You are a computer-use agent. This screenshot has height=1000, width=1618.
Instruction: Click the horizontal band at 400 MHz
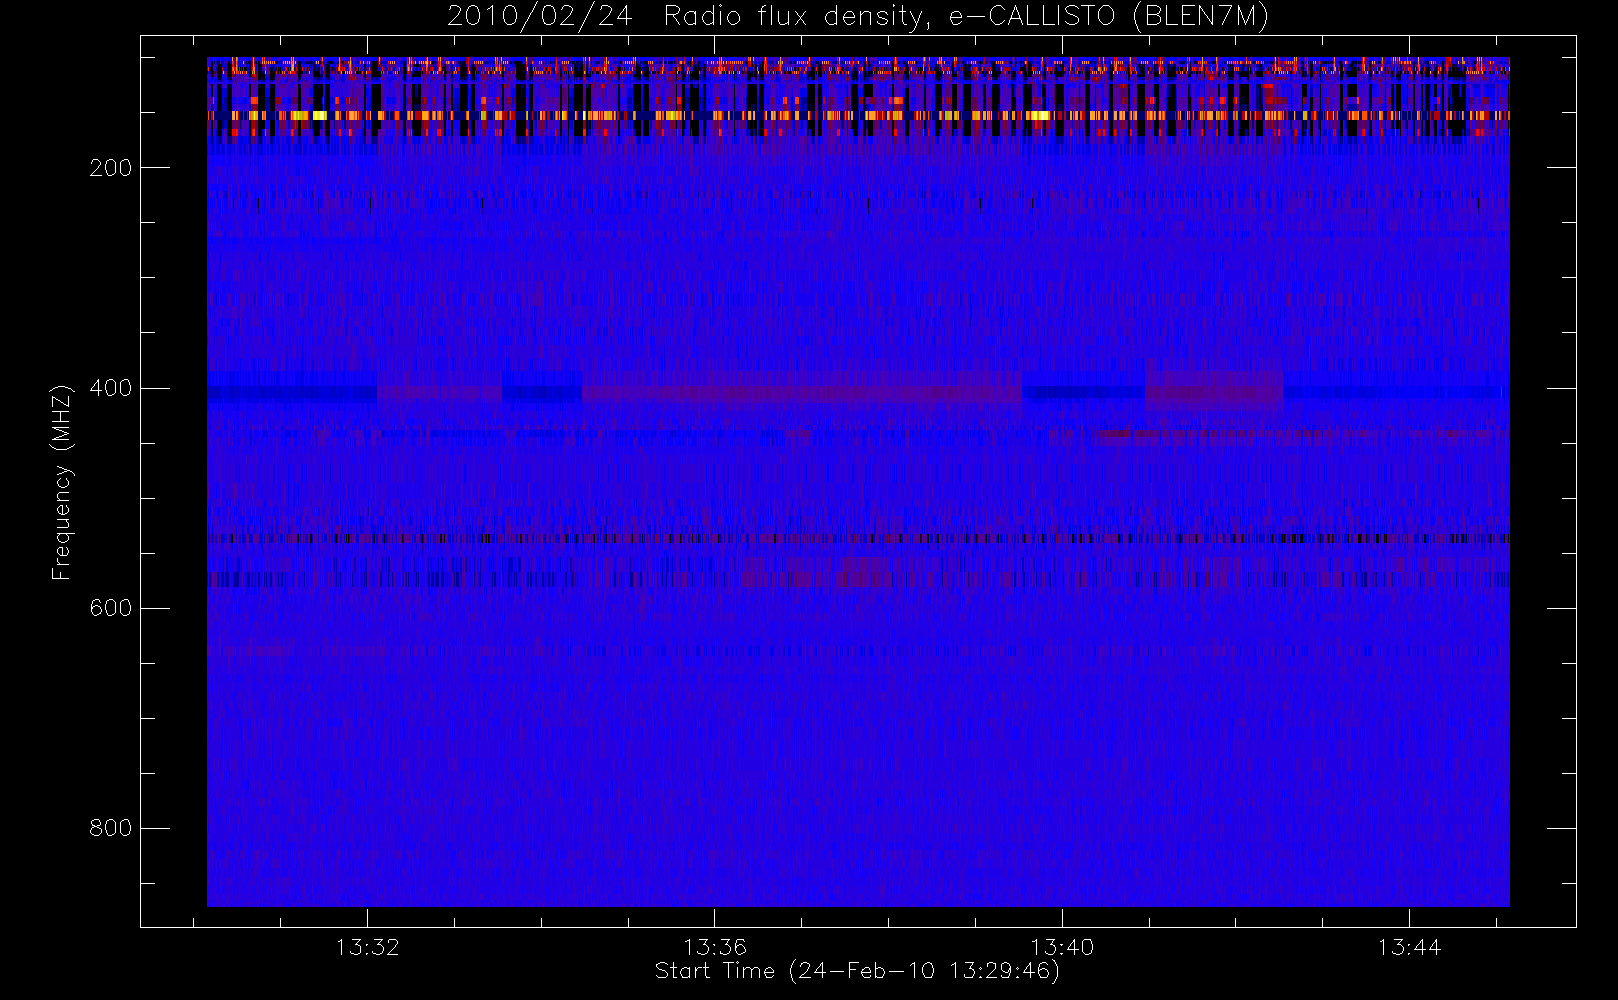(x=858, y=393)
